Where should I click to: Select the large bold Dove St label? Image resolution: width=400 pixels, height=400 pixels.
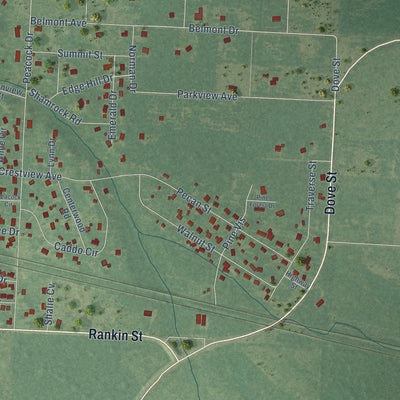point(331,193)
